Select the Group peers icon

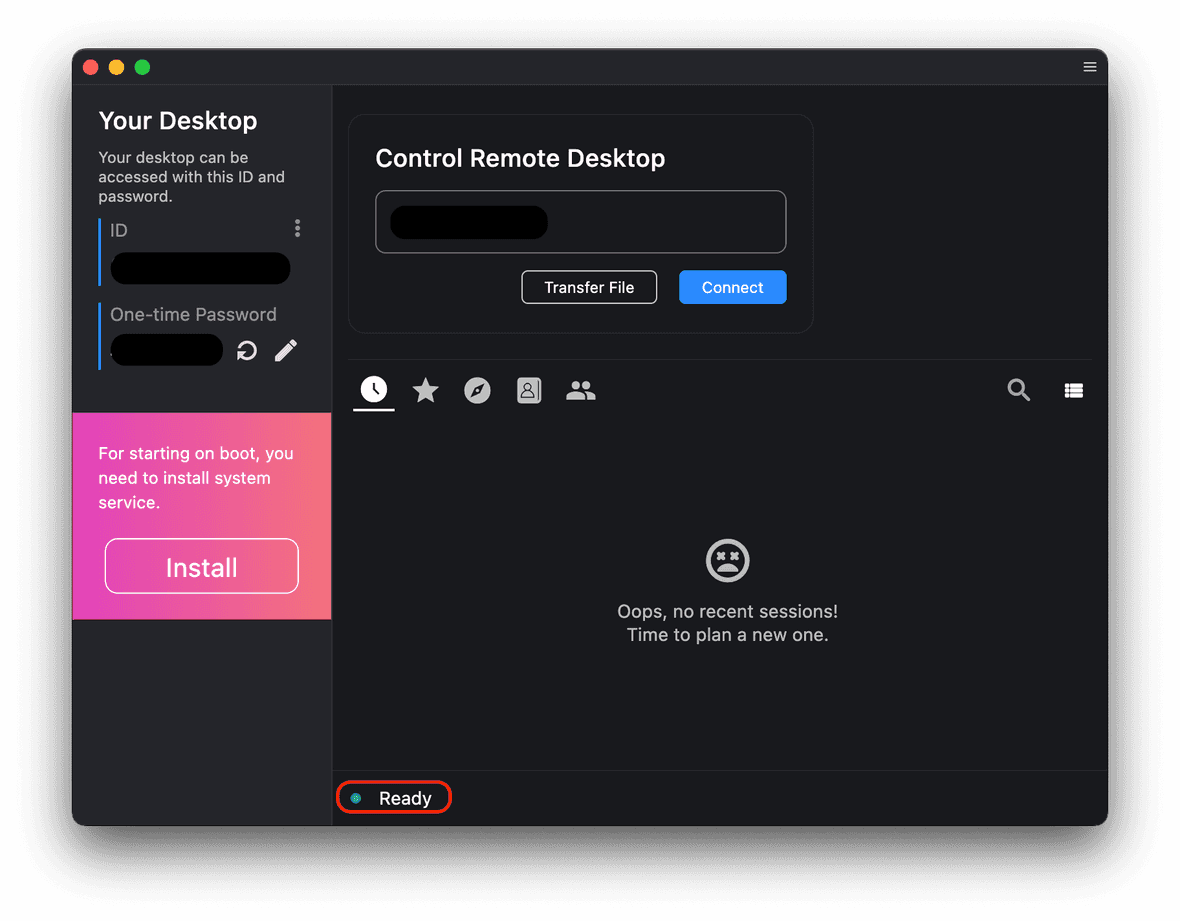pyautogui.click(x=581, y=390)
